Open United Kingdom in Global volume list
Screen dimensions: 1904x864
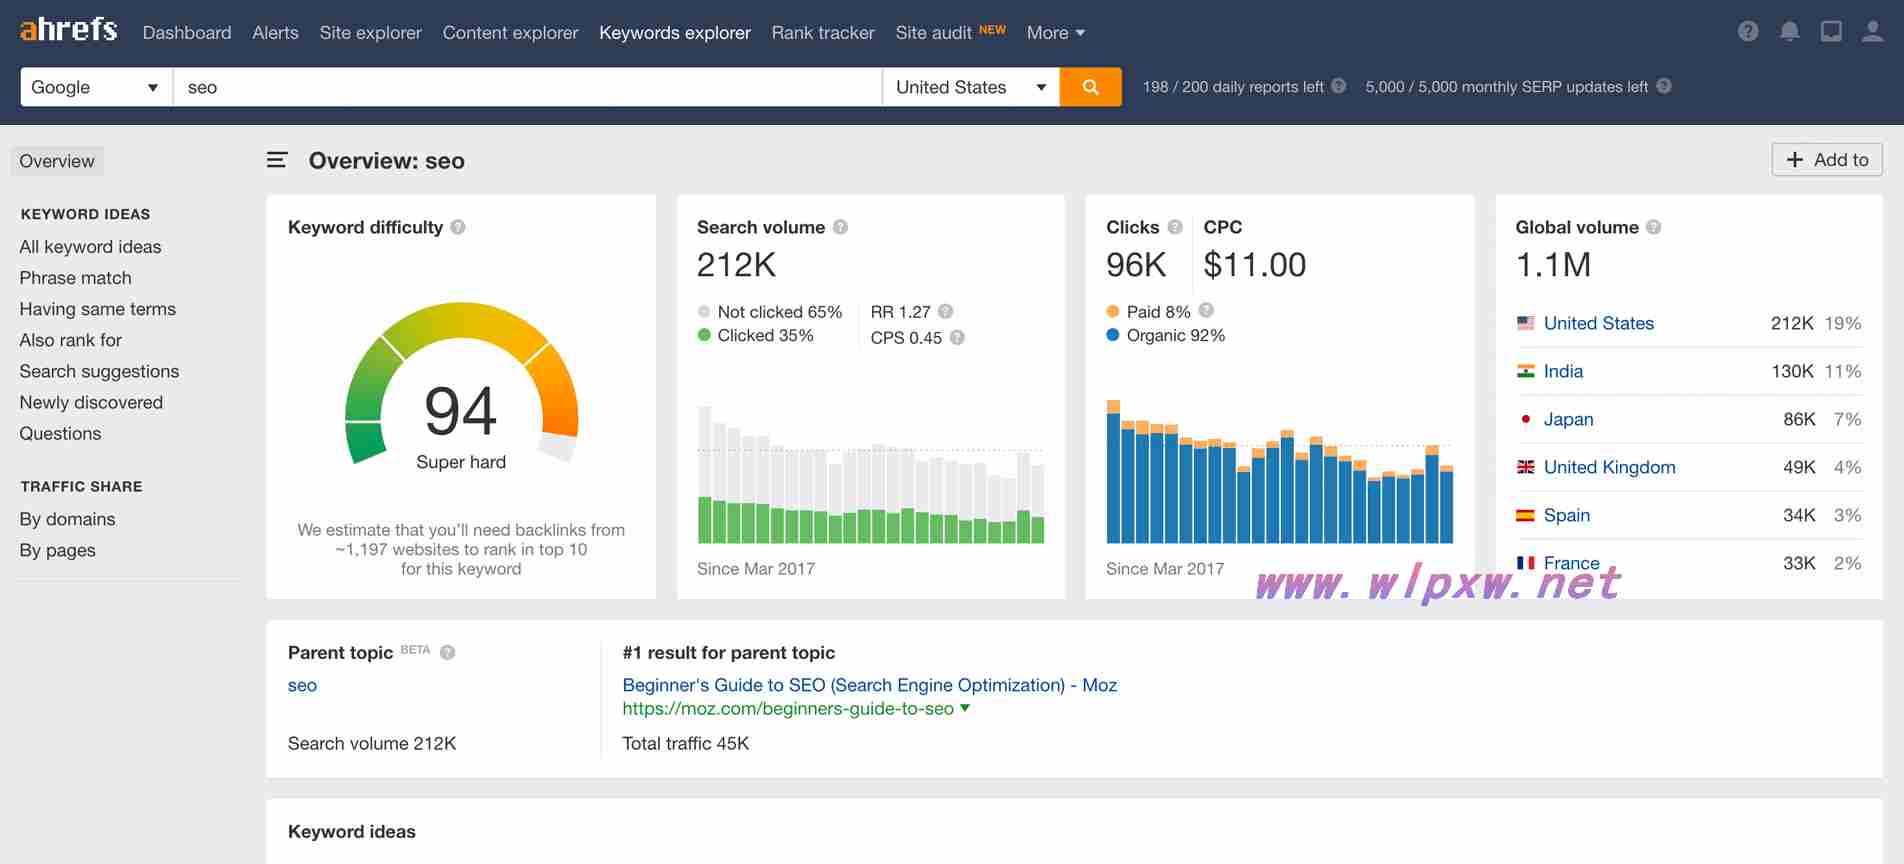[x=1609, y=467]
